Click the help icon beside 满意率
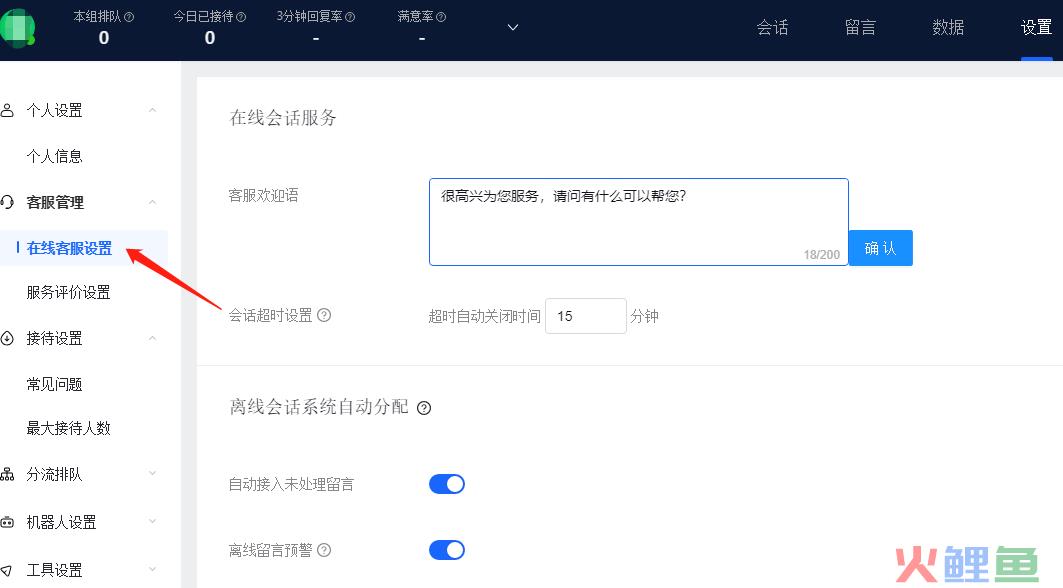The image size is (1063, 588). tap(442, 17)
